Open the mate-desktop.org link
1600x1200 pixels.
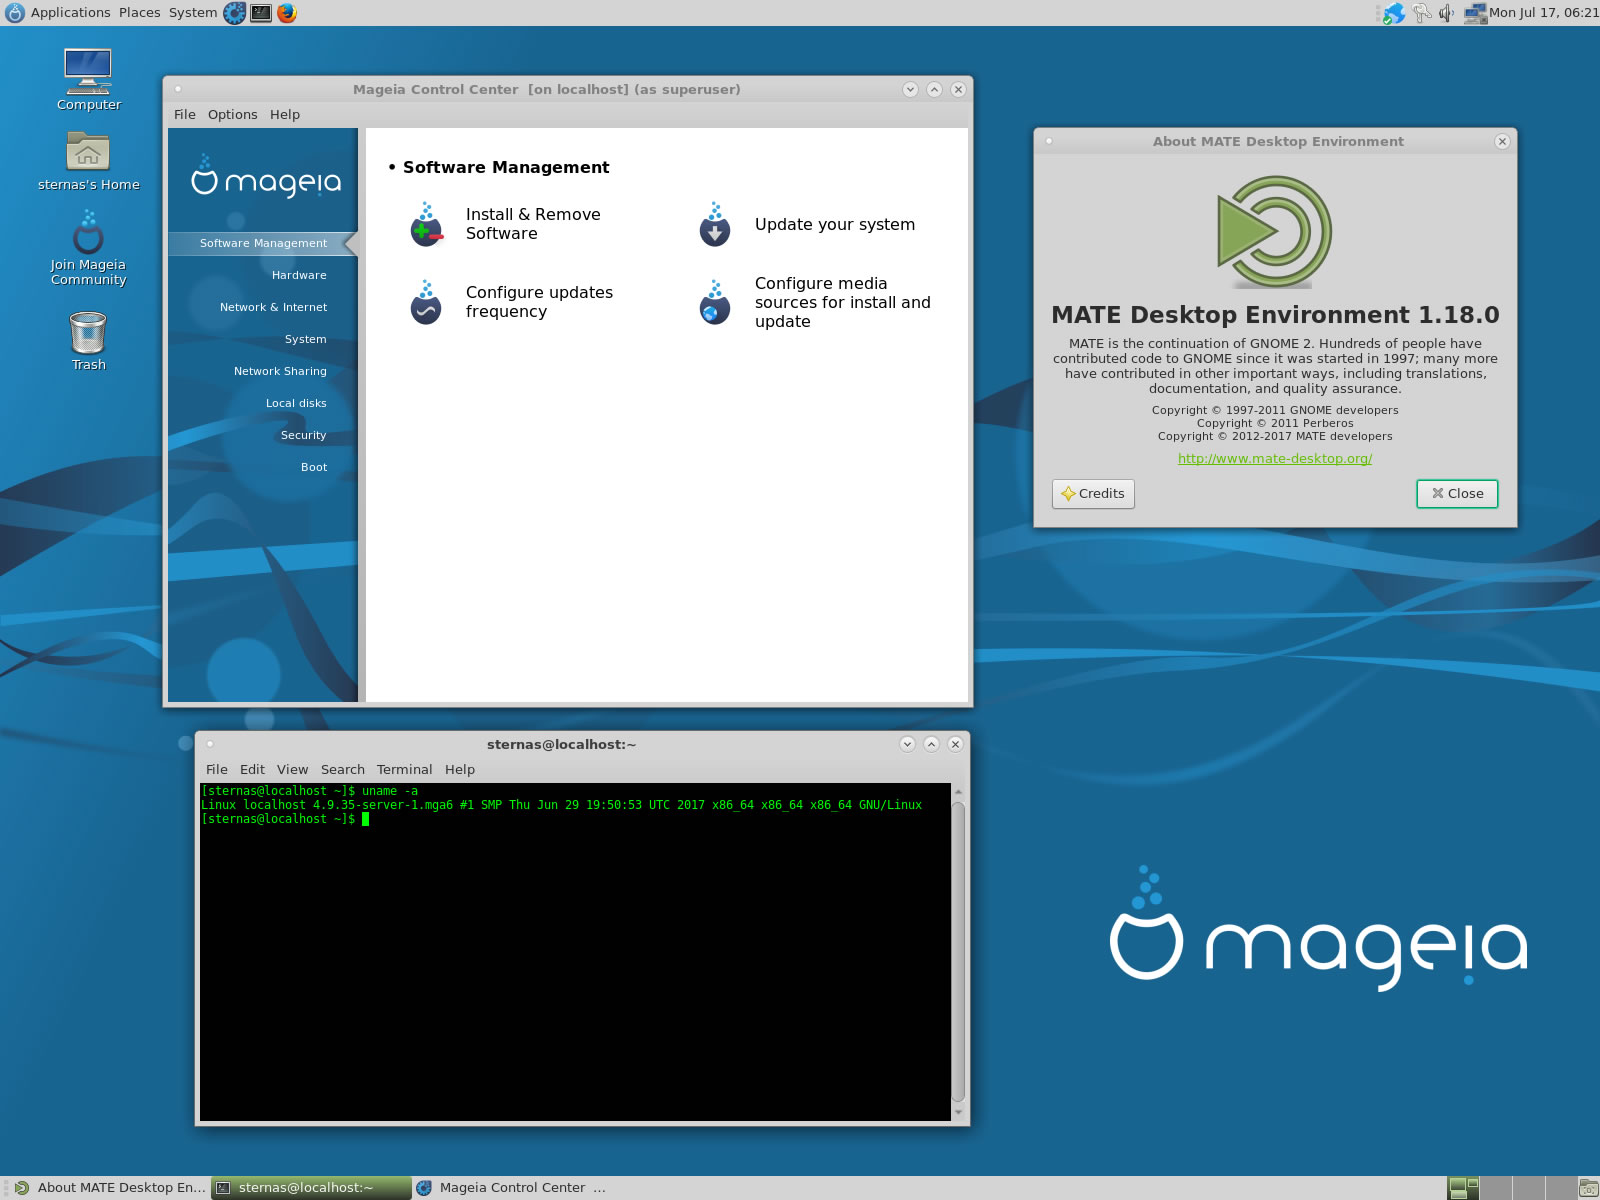click(1275, 459)
